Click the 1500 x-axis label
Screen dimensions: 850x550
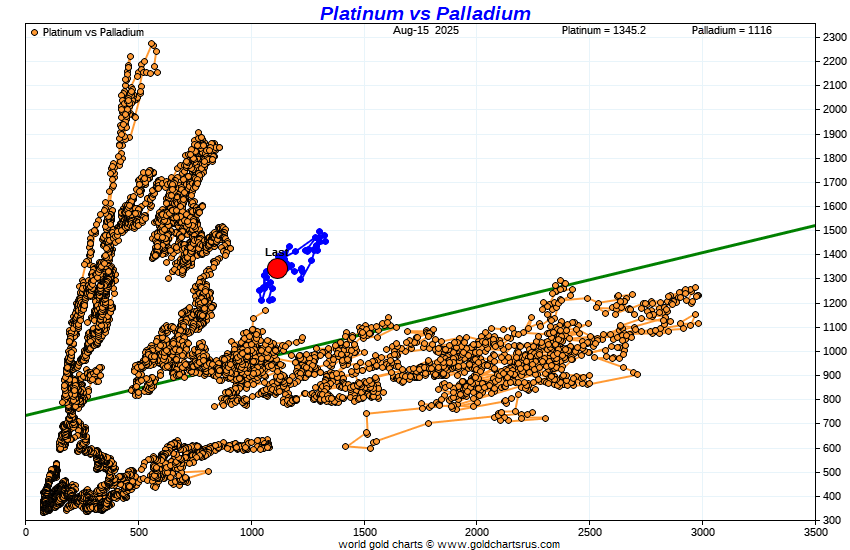point(364,532)
